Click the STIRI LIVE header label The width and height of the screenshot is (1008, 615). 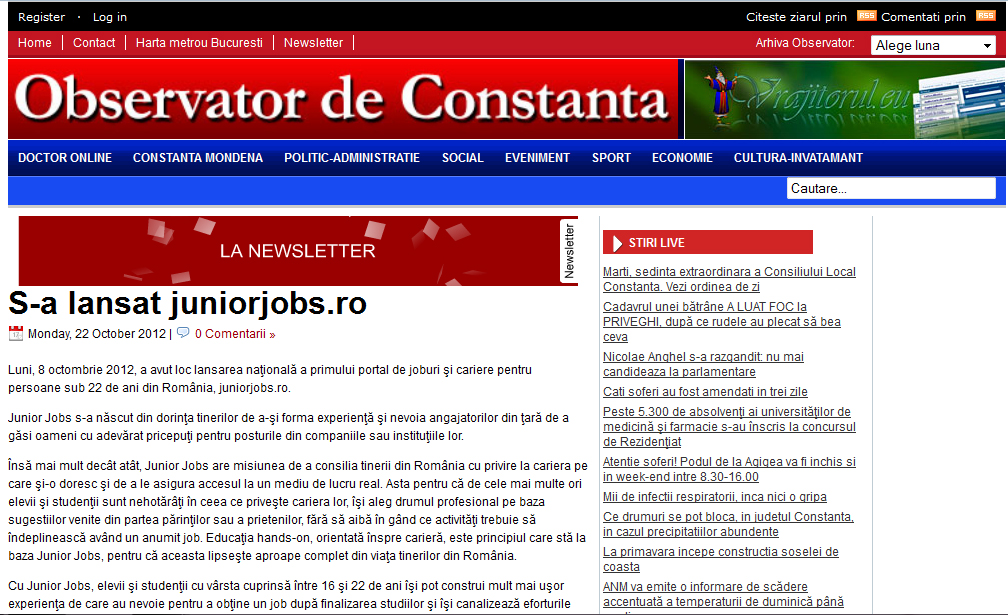click(x=656, y=243)
